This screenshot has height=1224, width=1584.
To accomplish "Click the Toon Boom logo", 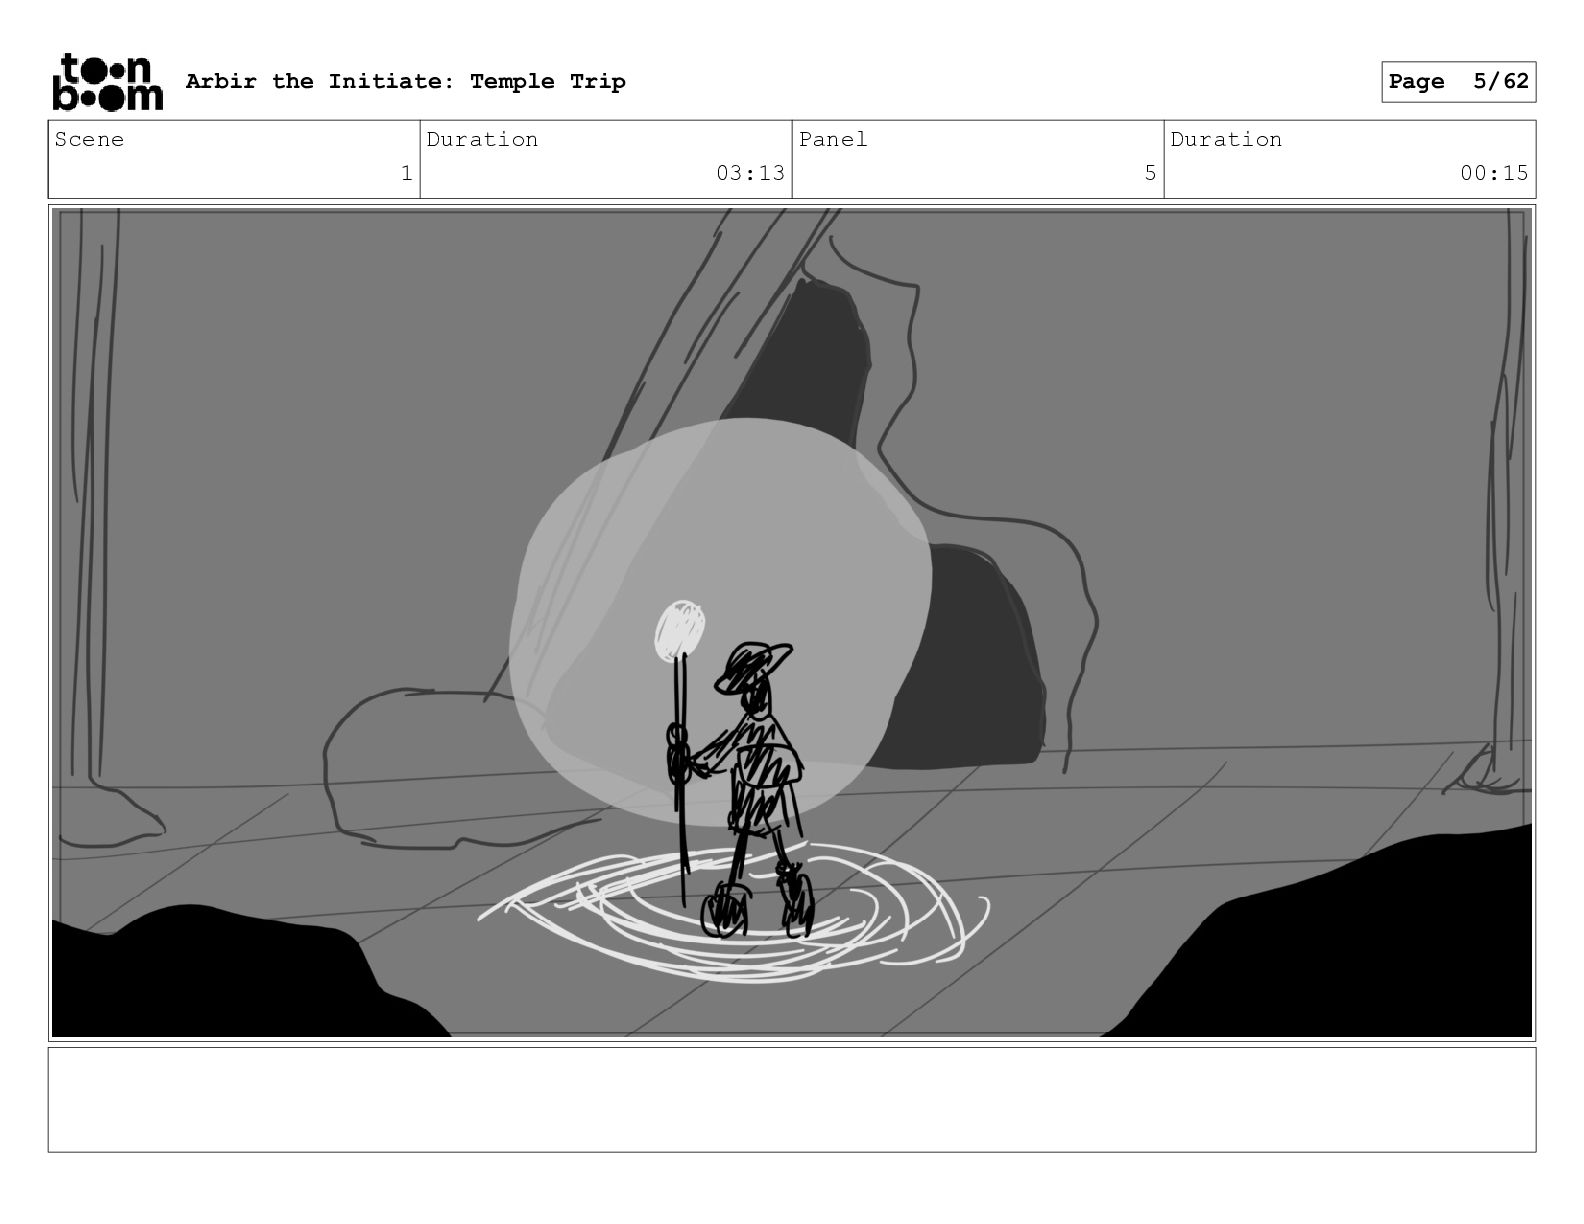I will (x=107, y=81).
